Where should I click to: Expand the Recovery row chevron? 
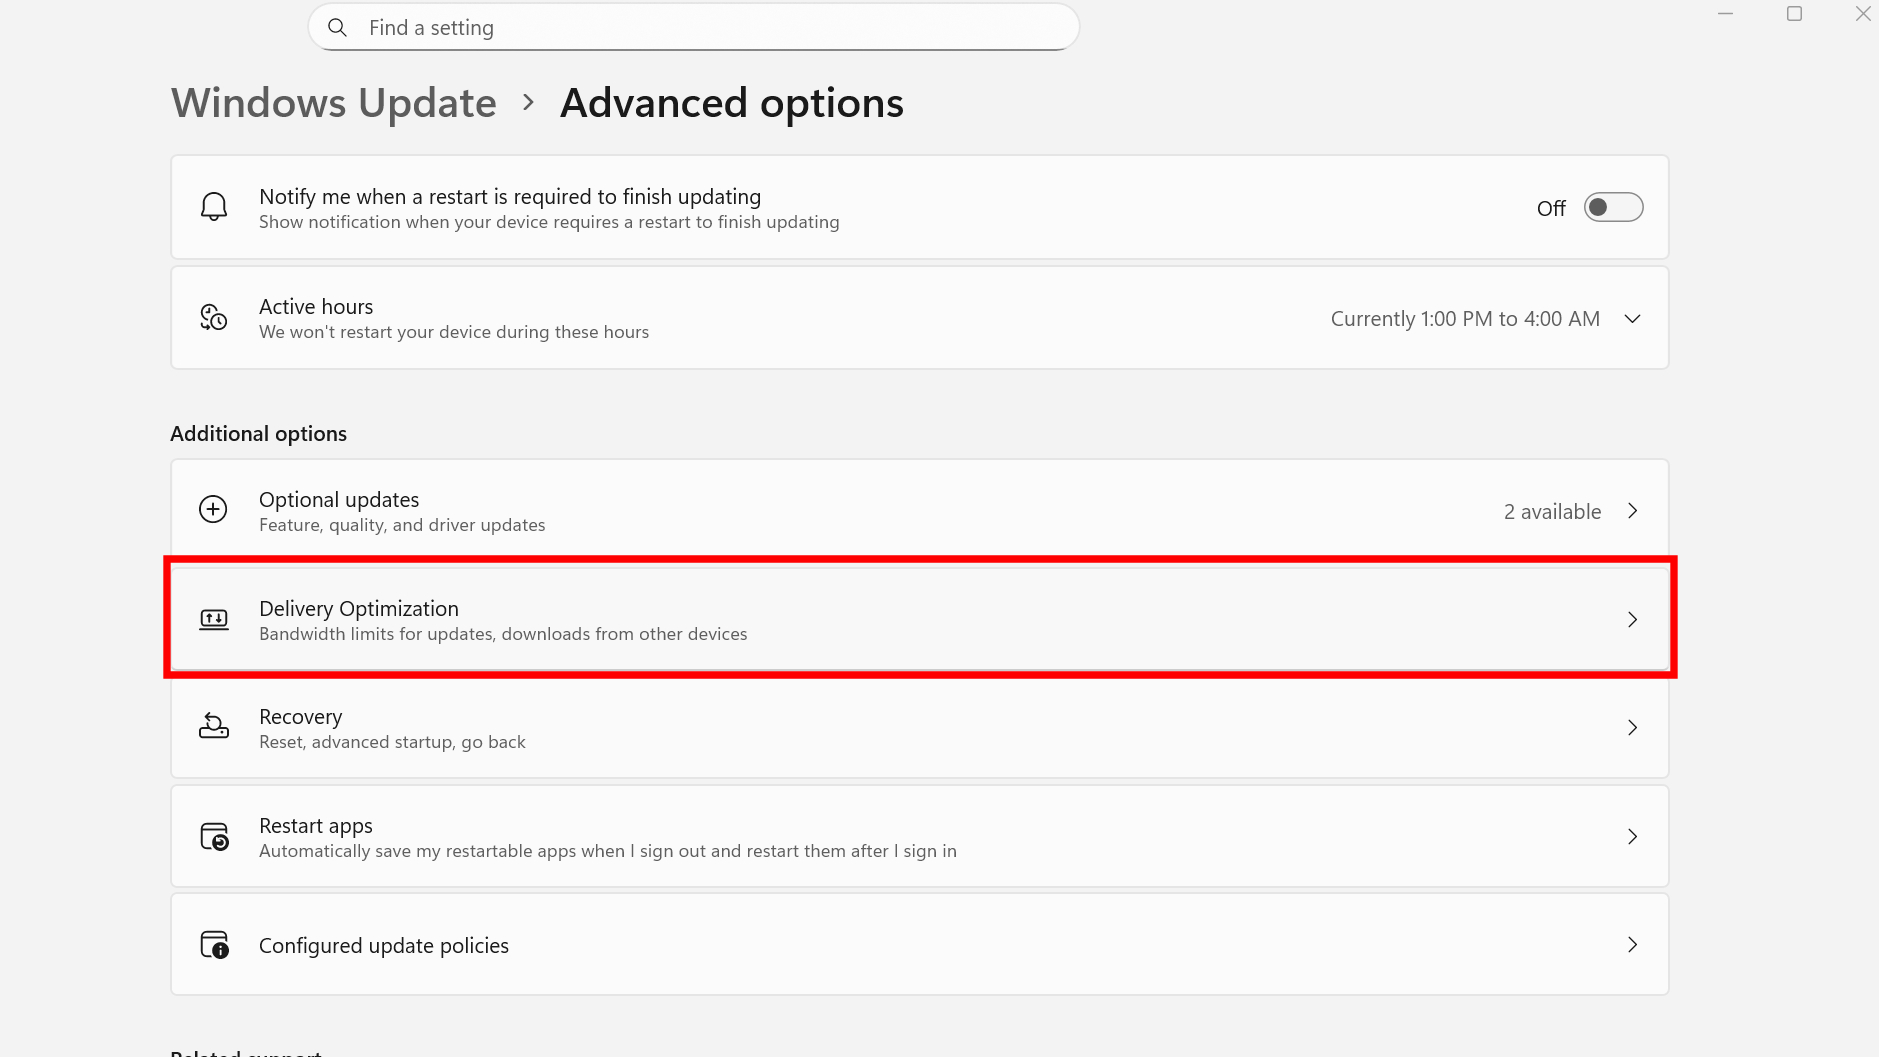point(1632,727)
